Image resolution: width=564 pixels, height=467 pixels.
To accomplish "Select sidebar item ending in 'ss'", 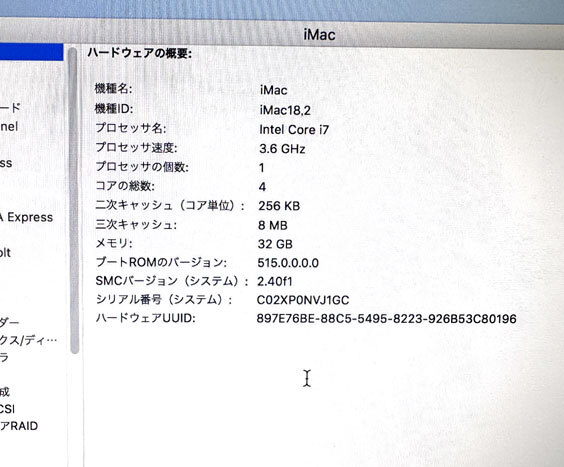I will pos(6,163).
